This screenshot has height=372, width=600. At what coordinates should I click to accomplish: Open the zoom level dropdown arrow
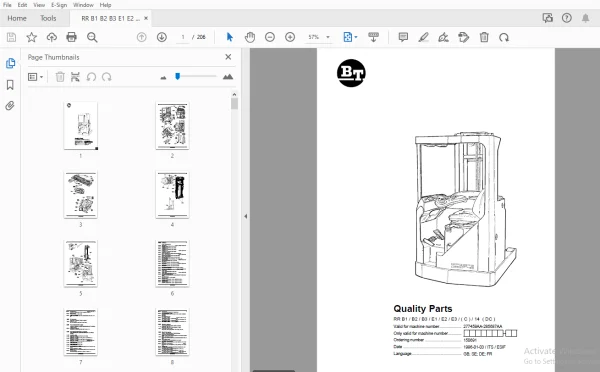328,37
